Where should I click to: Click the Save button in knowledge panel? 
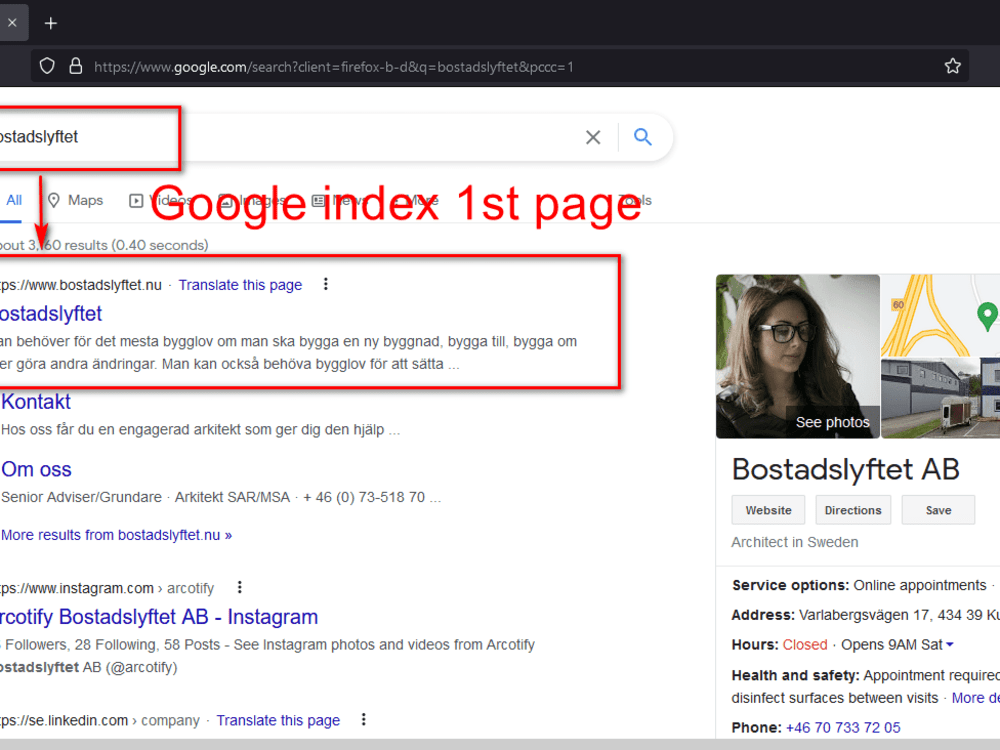click(938, 510)
